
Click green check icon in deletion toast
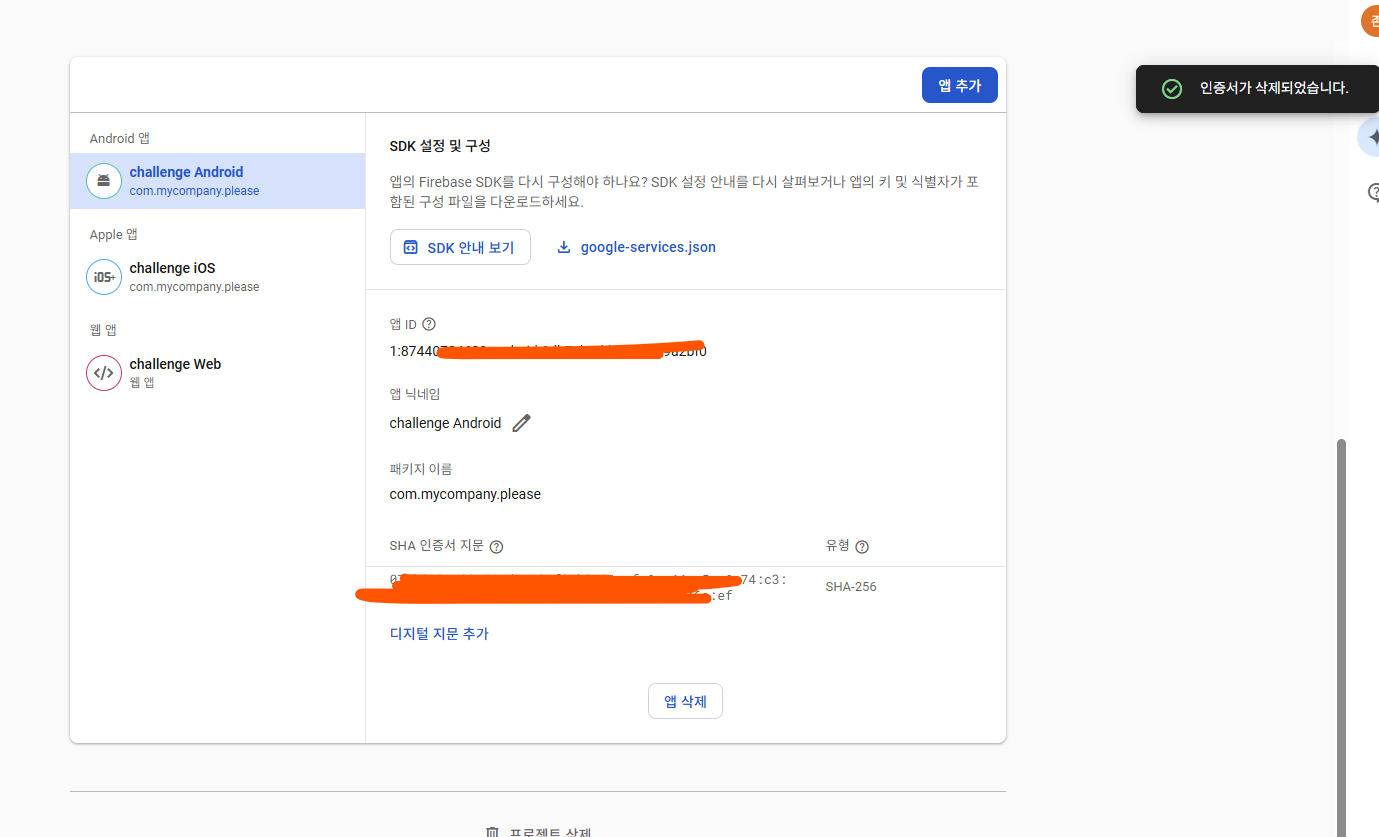tap(1172, 88)
